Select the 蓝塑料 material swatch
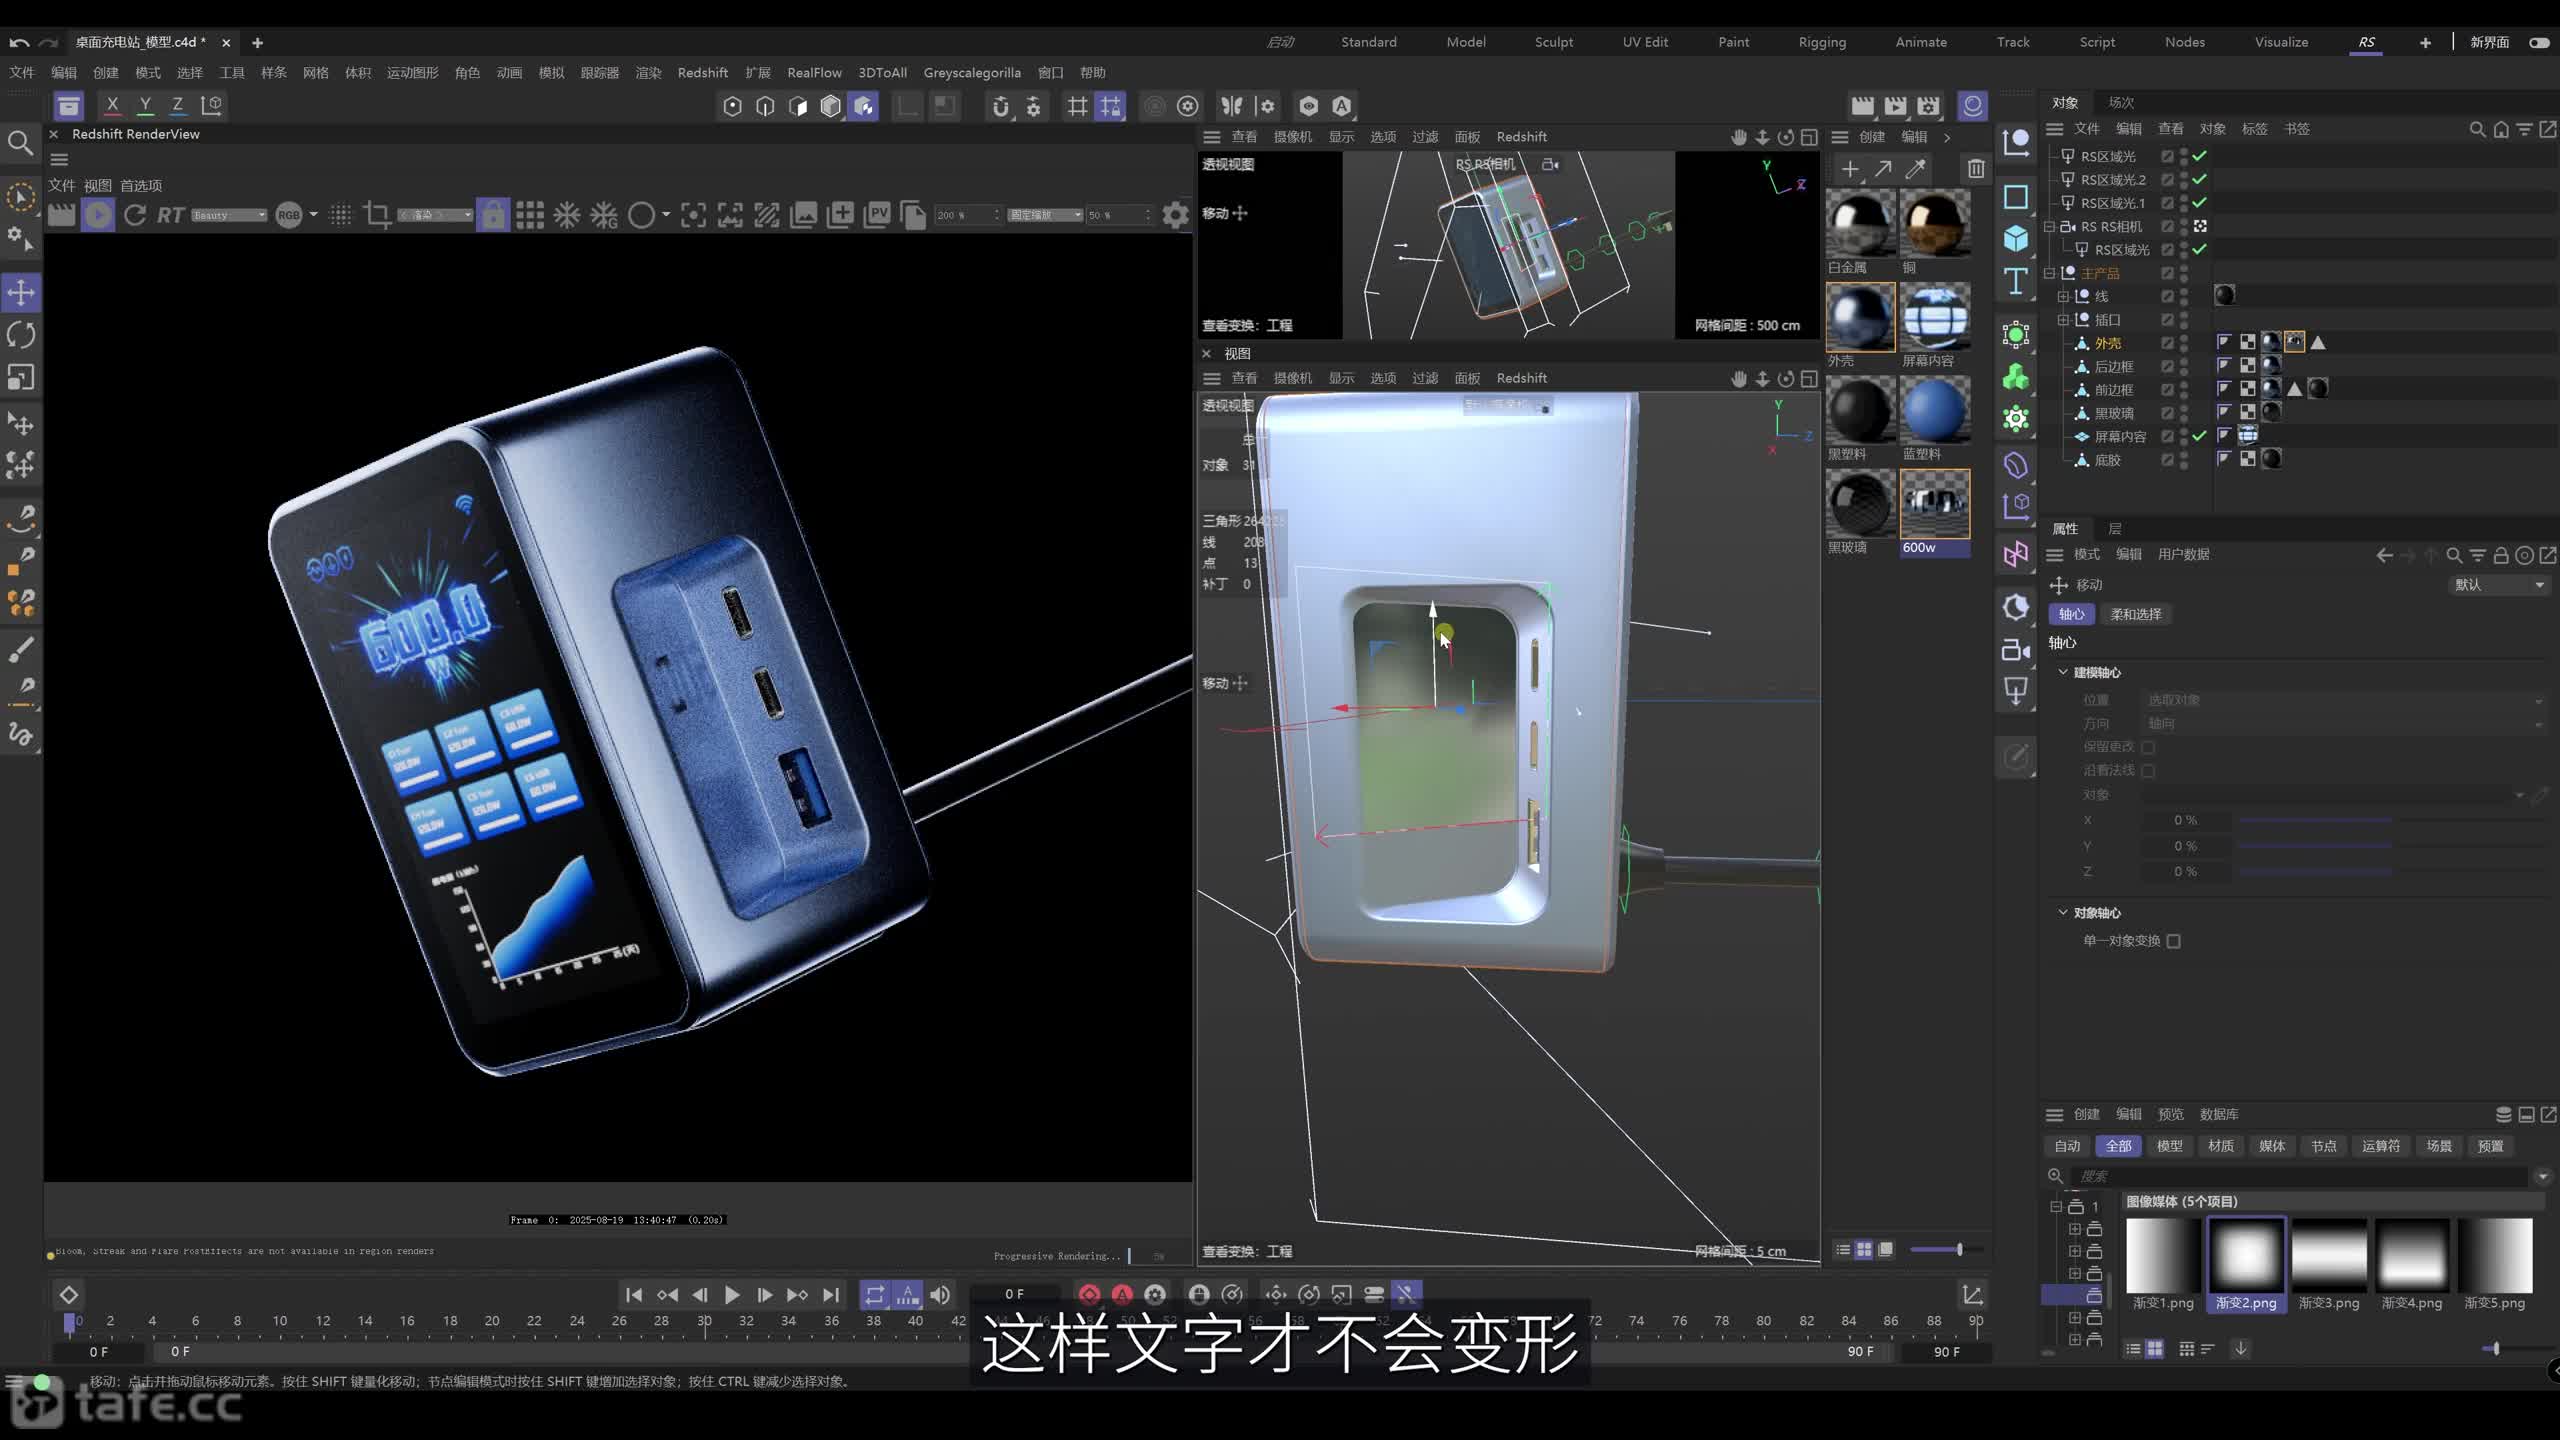Viewport: 2560px width, 1440px height. tap(1934, 412)
